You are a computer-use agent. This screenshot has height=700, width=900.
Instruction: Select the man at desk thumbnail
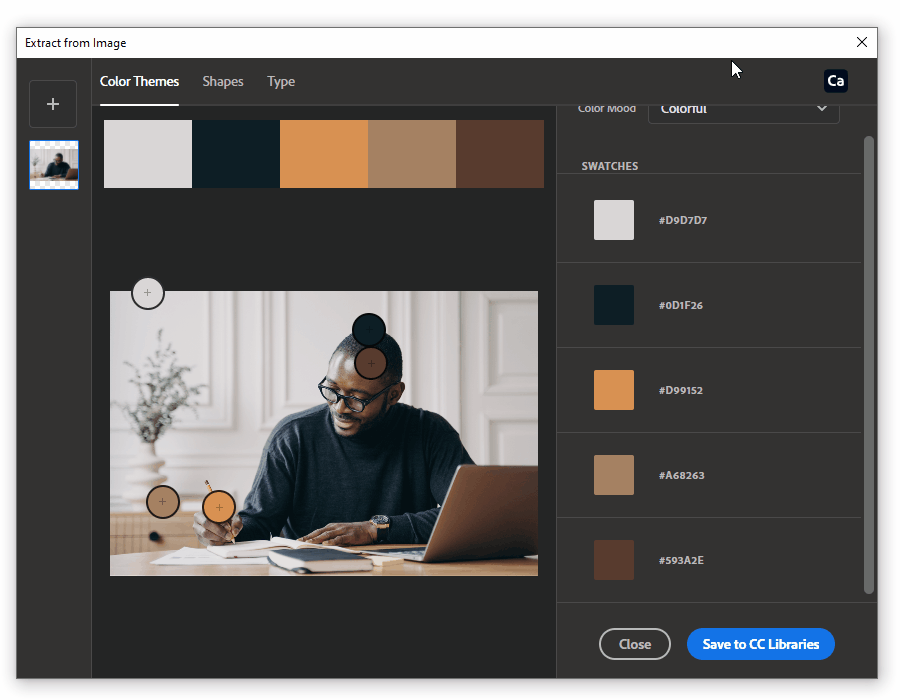point(54,165)
